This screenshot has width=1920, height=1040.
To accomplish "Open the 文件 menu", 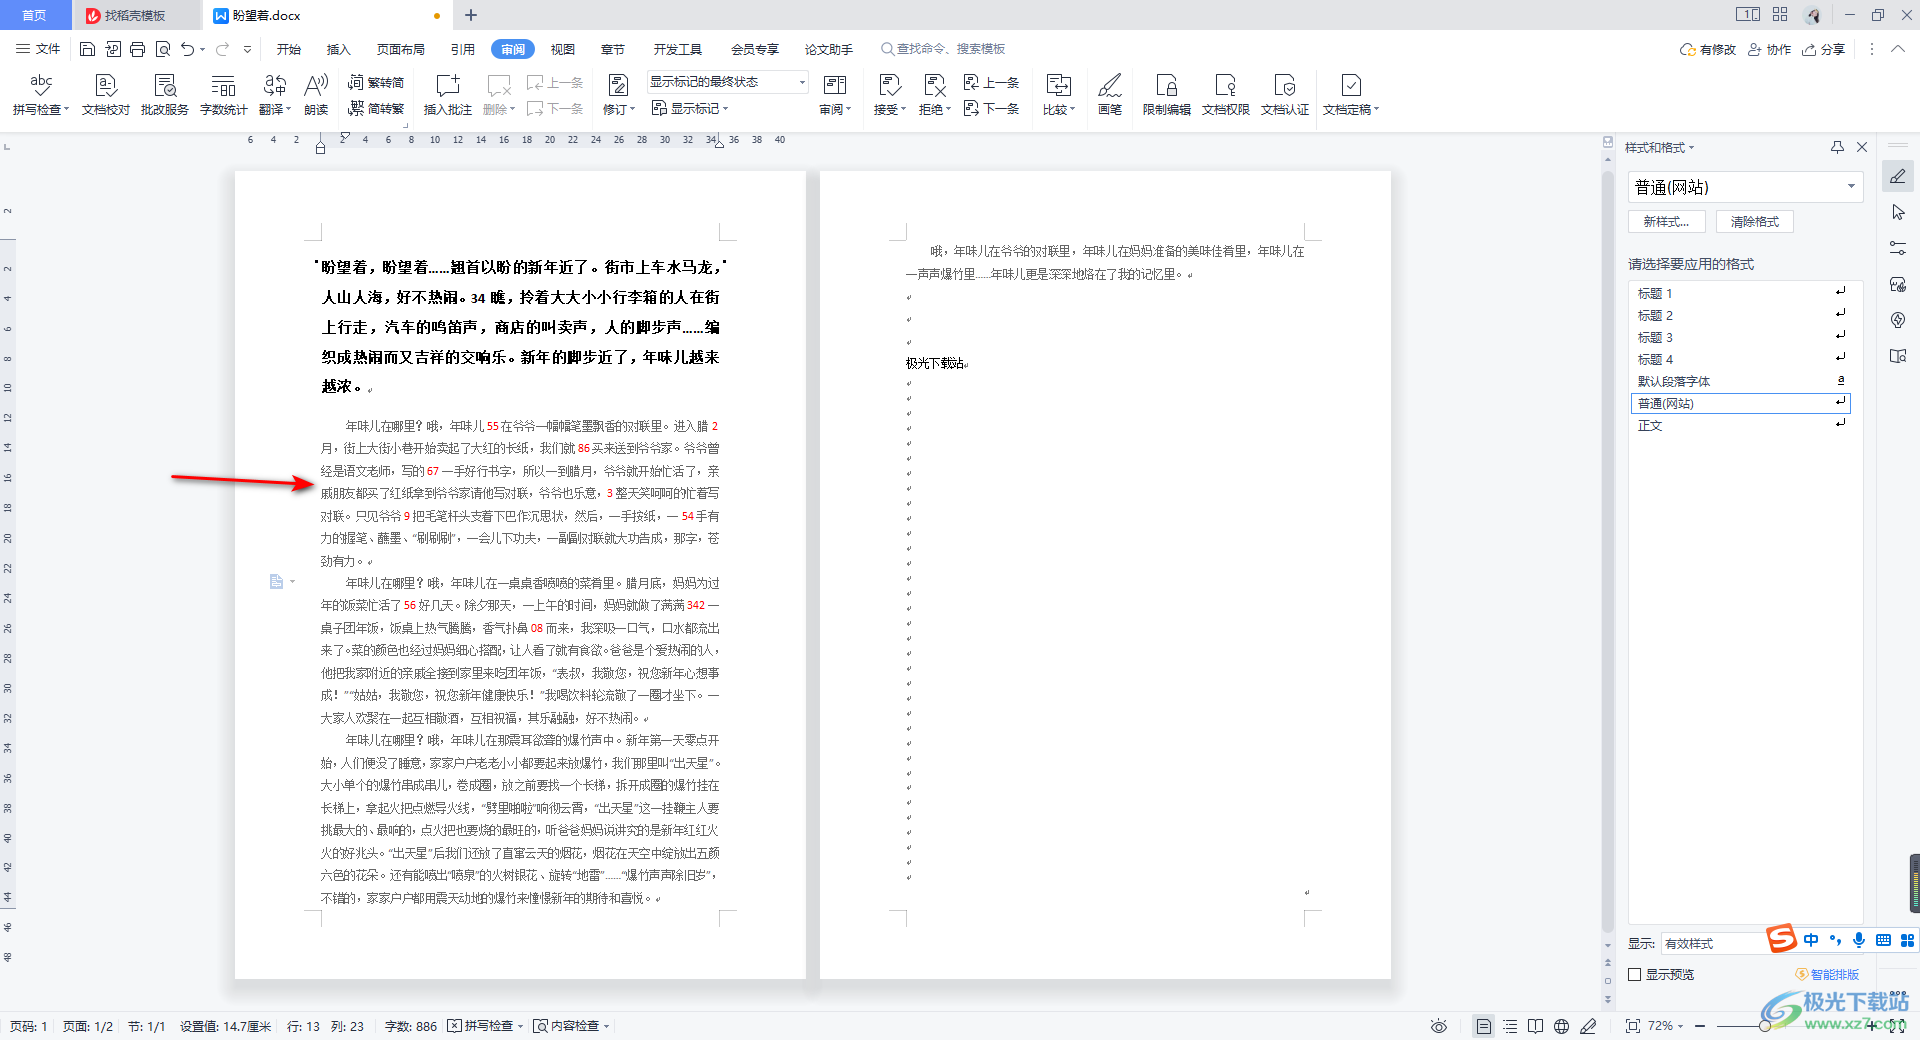I will tap(38, 49).
